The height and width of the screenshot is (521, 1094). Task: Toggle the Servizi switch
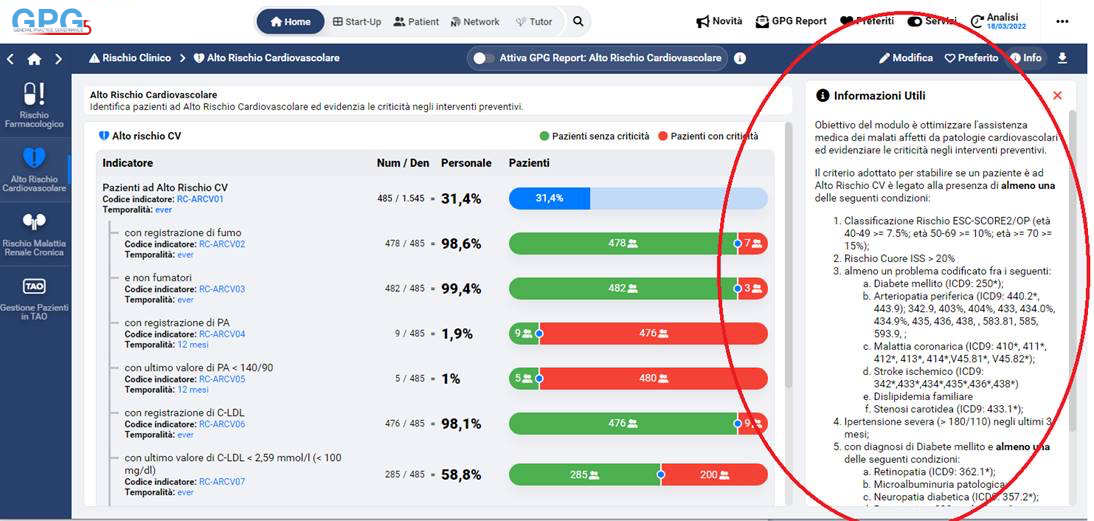tap(915, 21)
